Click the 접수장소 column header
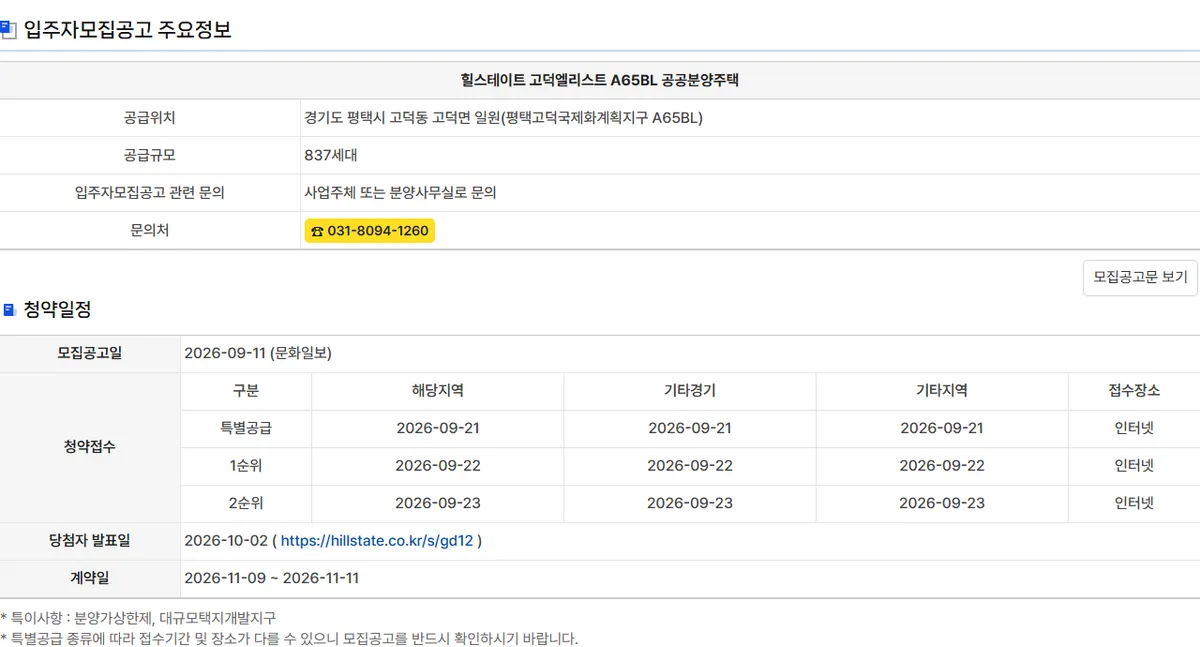1200x647 pixels. (1134, 391)
